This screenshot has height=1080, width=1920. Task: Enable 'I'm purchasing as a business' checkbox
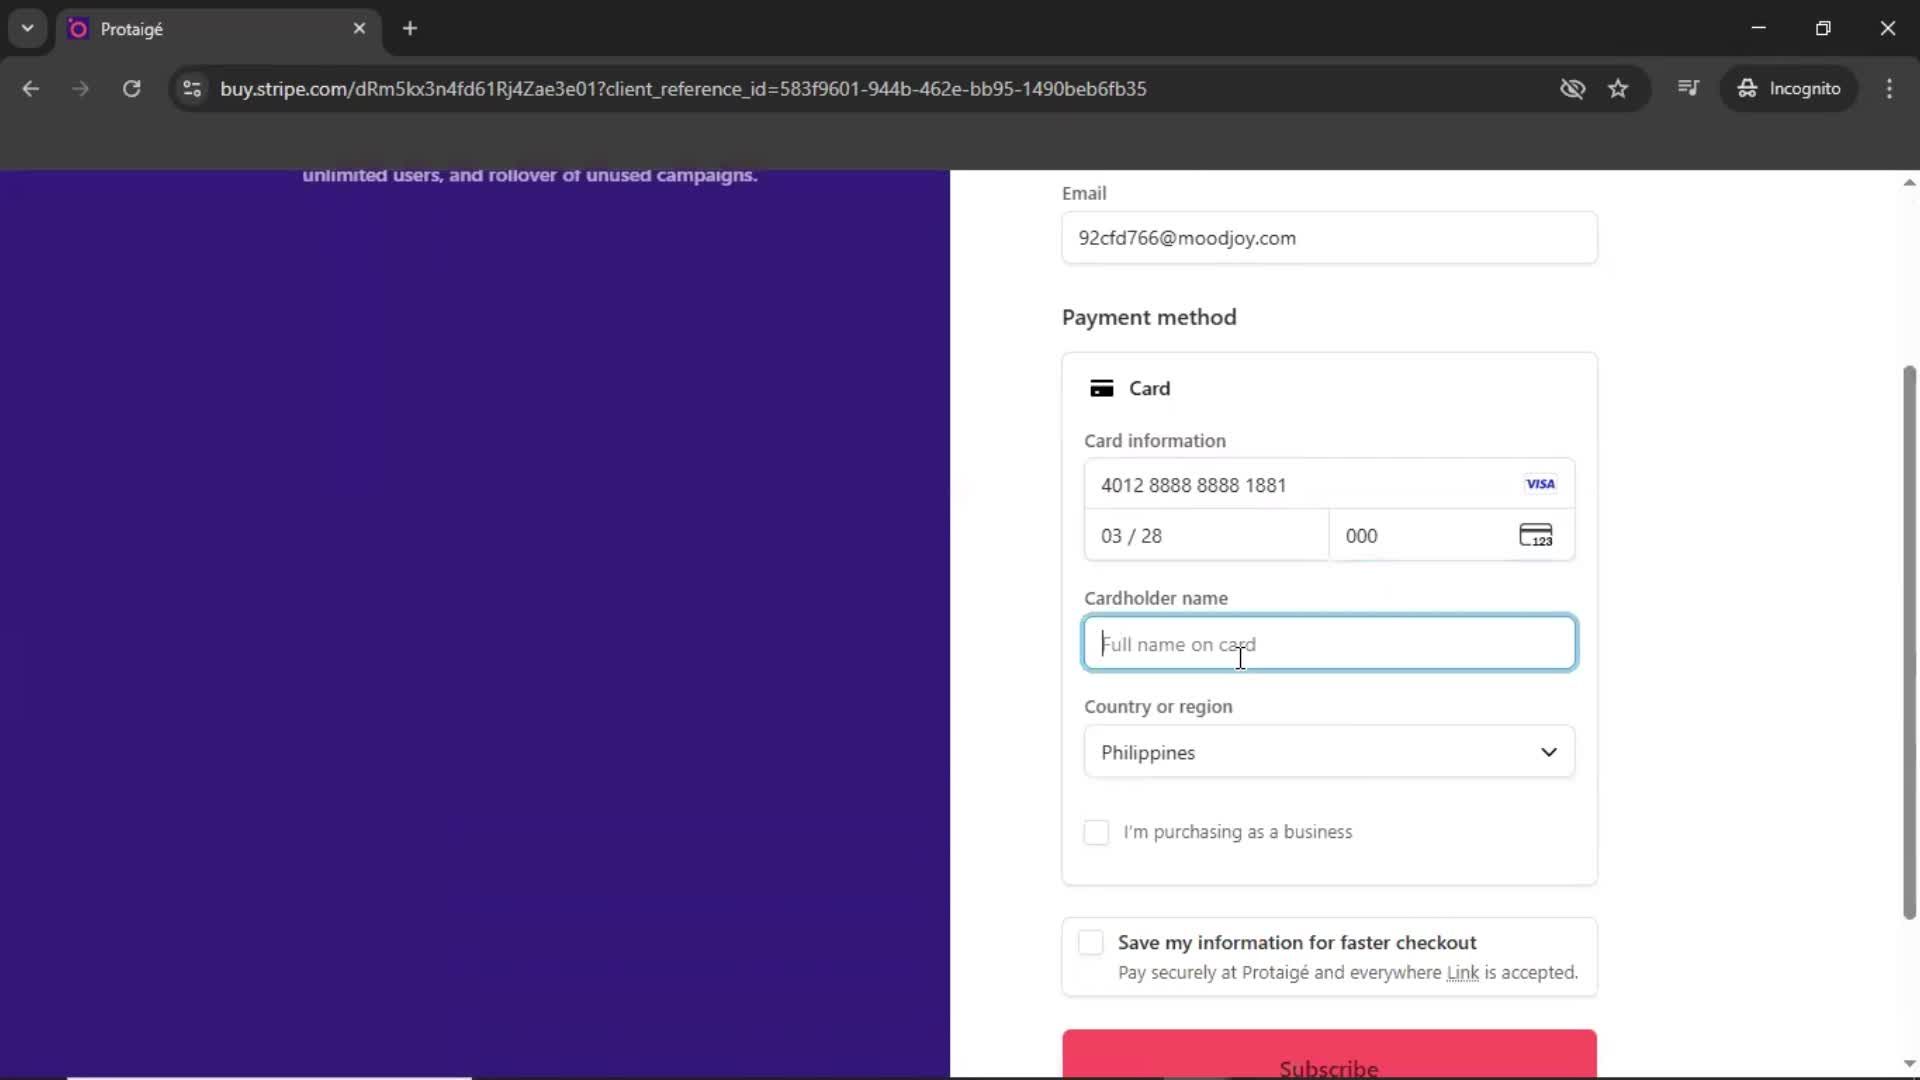tap(1096, 831)
